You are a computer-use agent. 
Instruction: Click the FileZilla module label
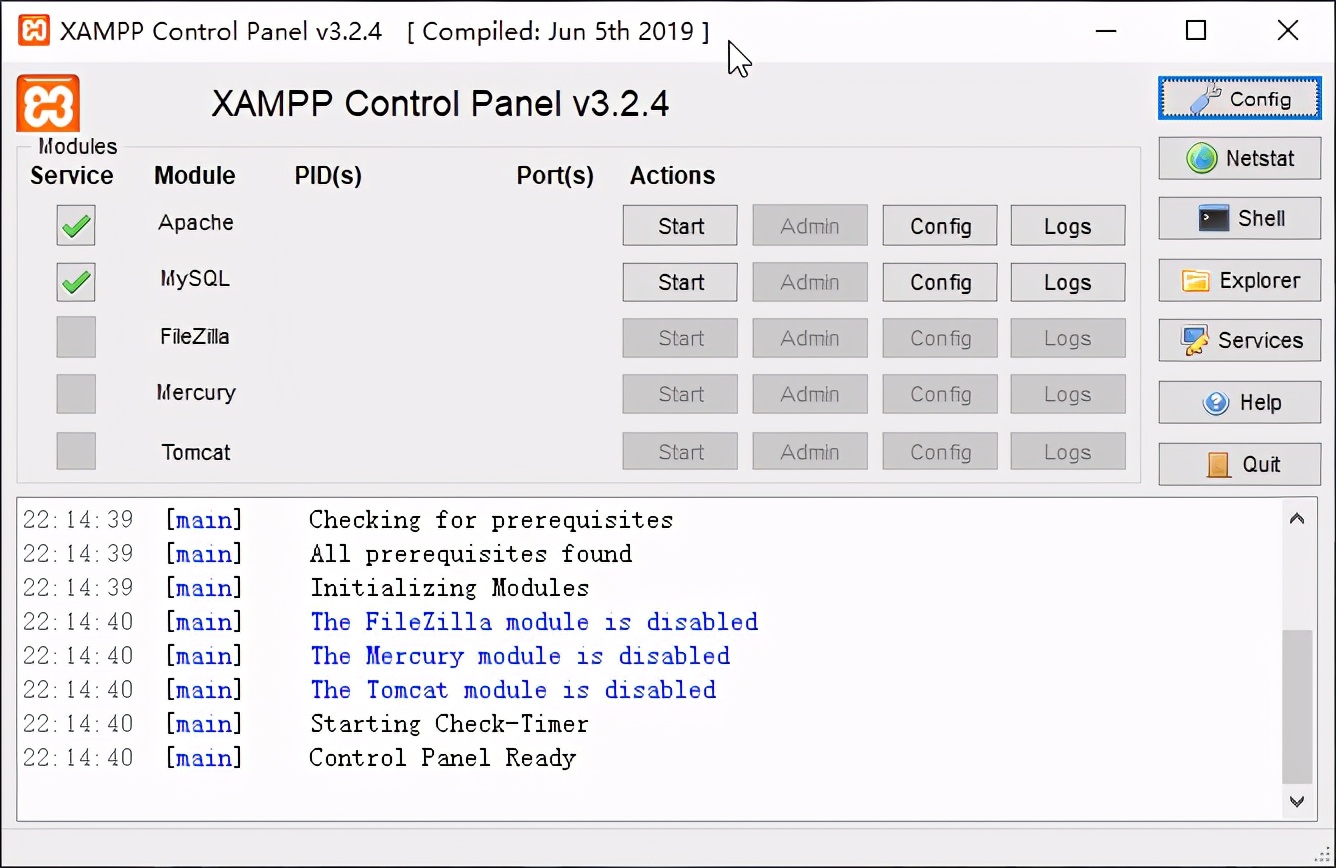click(x=195, y=336)
